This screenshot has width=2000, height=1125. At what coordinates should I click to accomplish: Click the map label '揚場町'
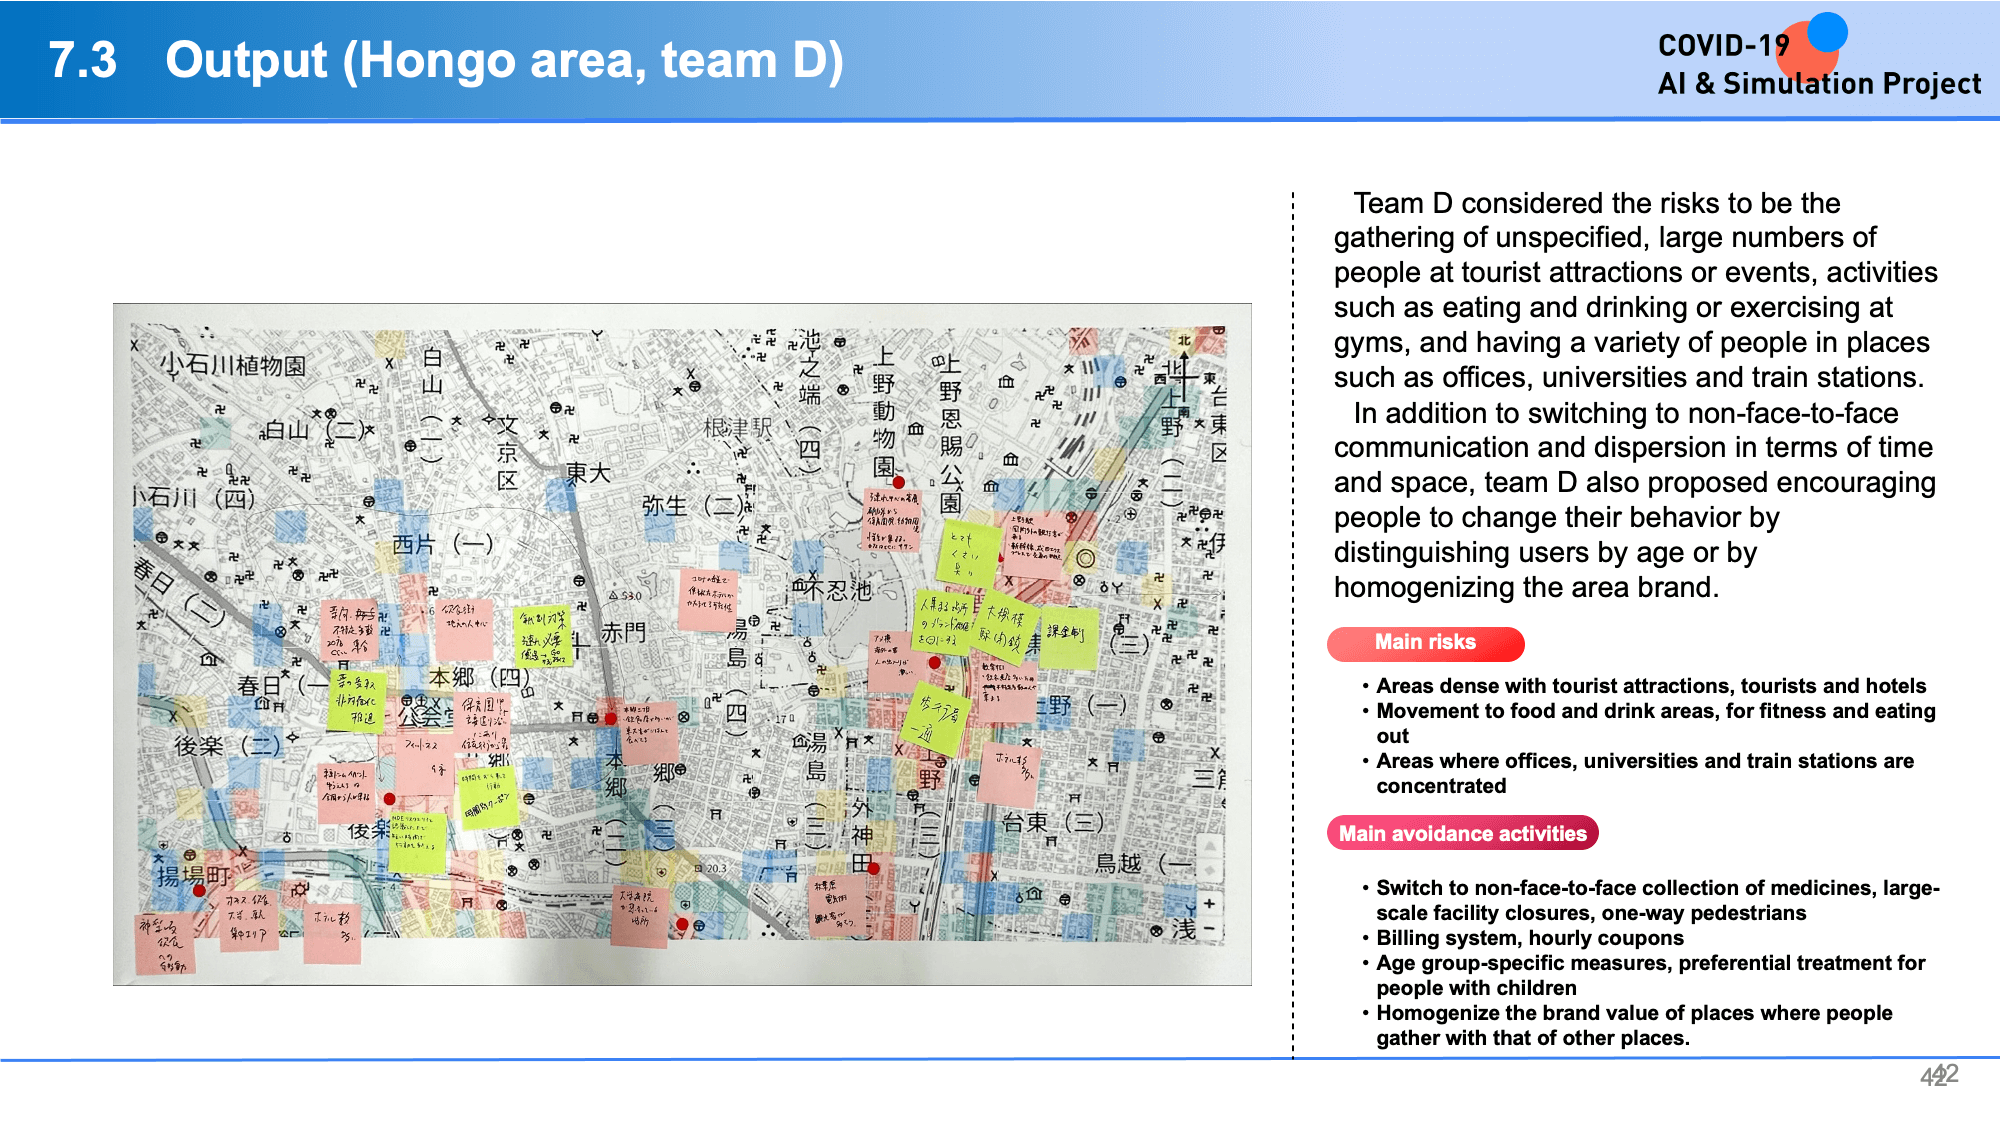[x=194, y=876]
